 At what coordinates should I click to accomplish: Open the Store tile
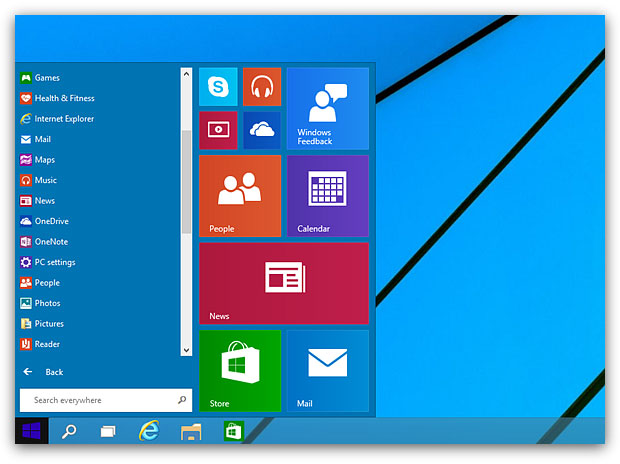(x=240, y=371)
